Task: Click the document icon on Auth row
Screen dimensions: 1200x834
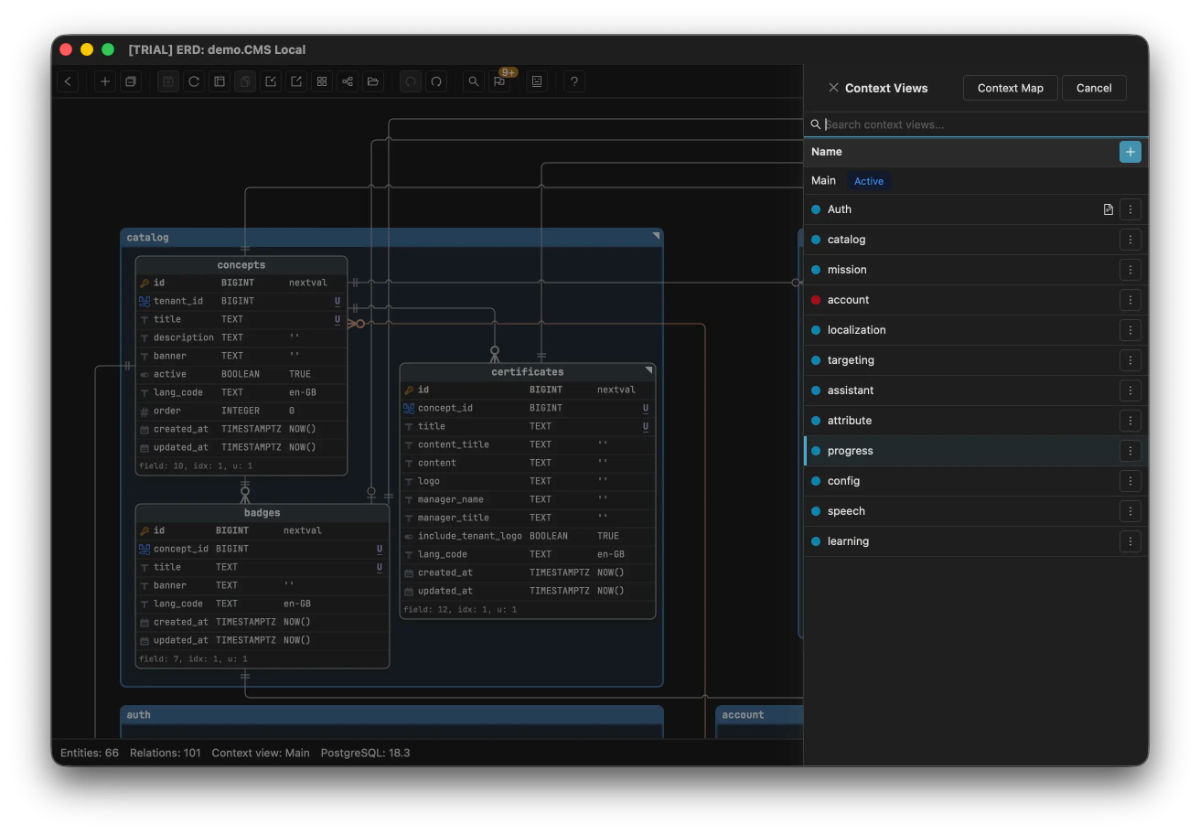Action: click(1108, 210)
